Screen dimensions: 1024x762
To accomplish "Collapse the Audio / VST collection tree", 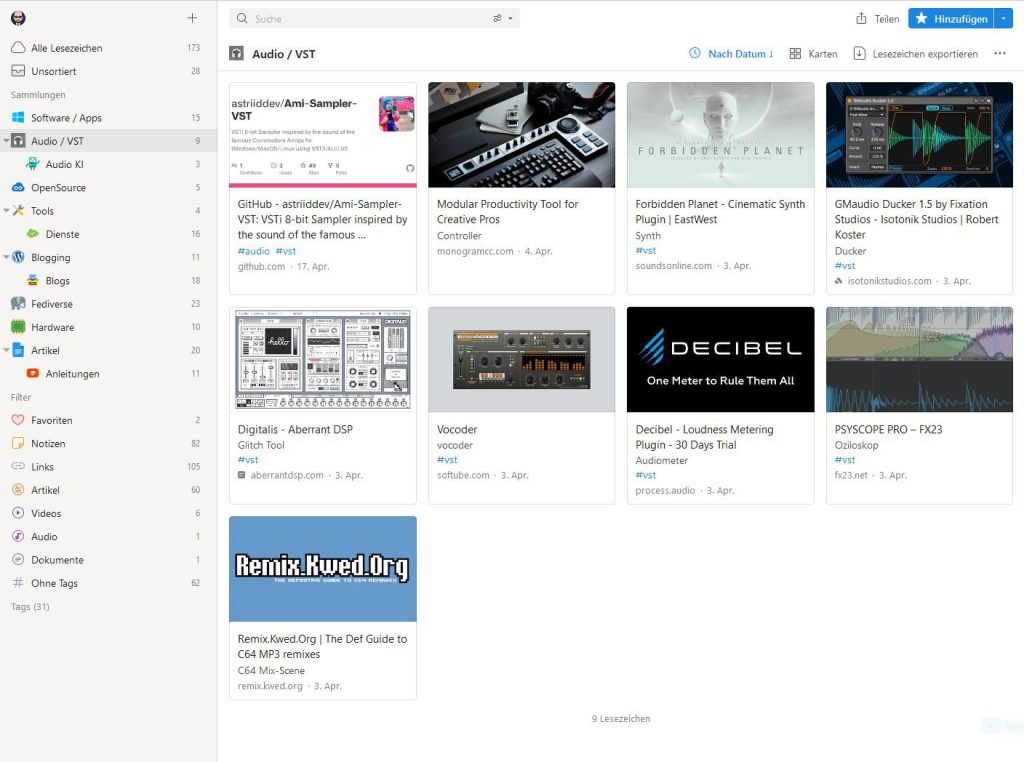I will pyautogui.click(x=6, y=140).
